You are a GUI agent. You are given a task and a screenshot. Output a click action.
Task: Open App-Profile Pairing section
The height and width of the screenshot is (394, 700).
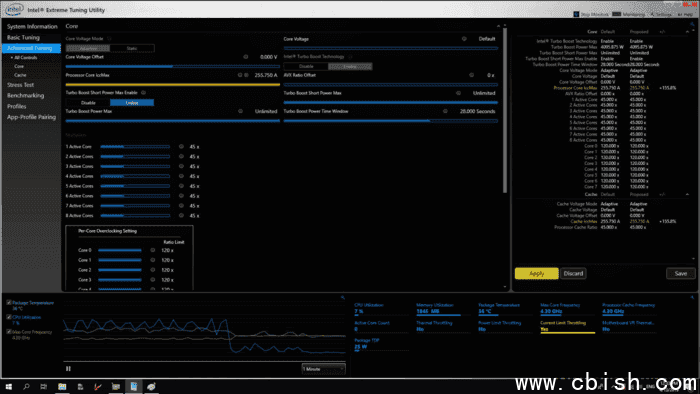[32, 117]
